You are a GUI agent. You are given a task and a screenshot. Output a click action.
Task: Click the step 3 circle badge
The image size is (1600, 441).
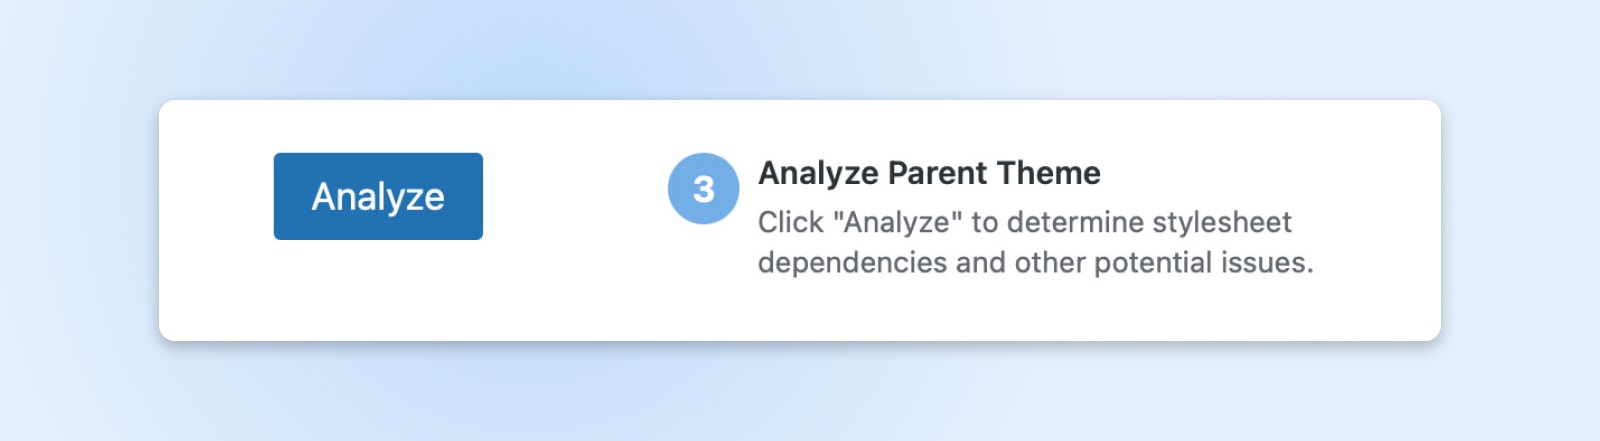tap(703, 188)
